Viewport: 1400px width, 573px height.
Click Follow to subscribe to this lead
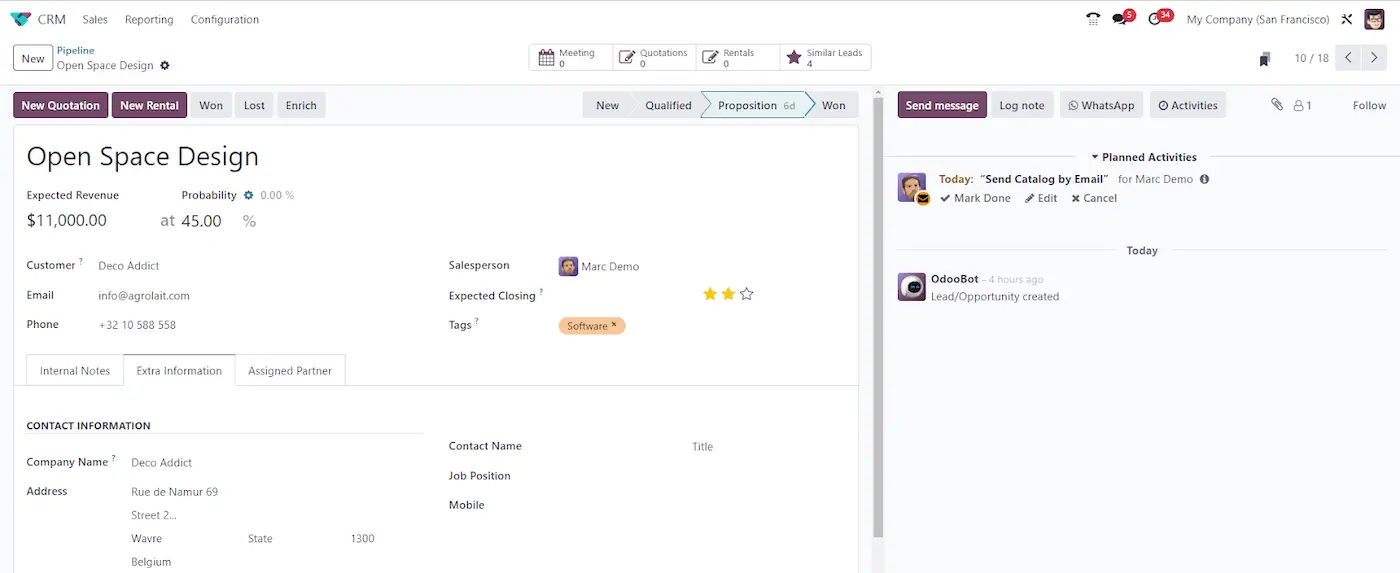1369,105
